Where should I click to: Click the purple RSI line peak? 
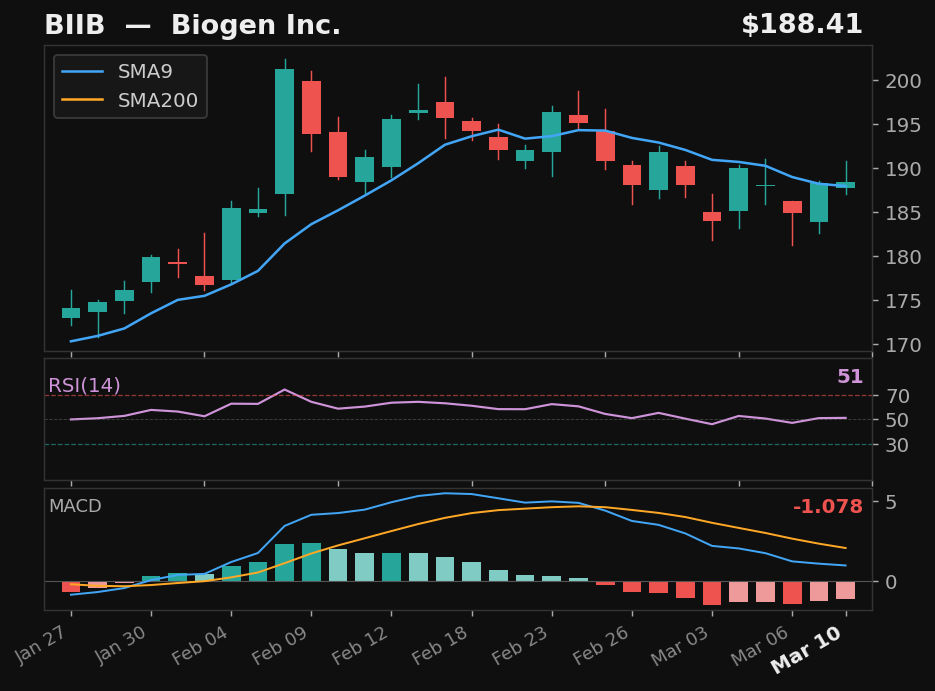click(285, 388)
